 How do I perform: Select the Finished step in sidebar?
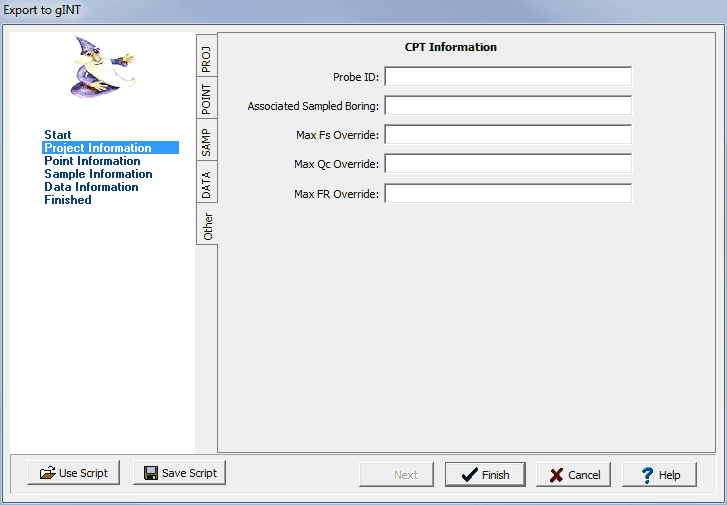pyautogui.click(x=68, y=200)
